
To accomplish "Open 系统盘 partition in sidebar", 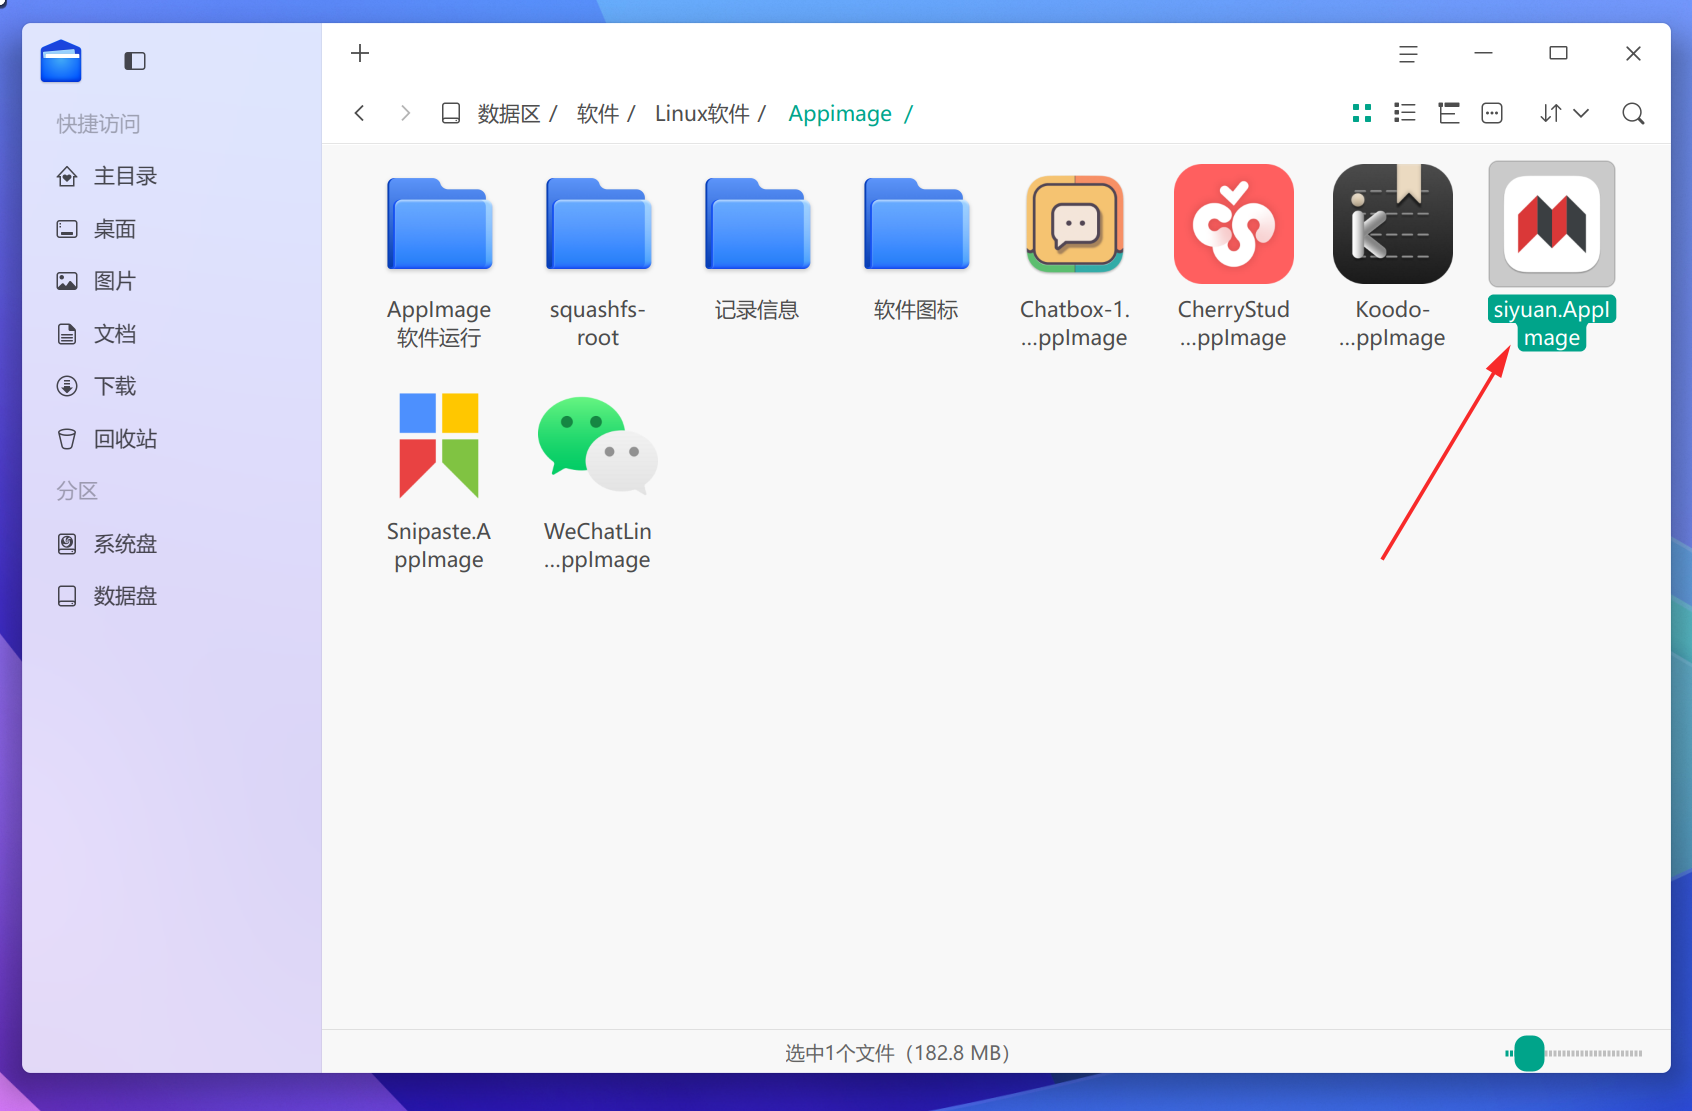I will [172, 544].
